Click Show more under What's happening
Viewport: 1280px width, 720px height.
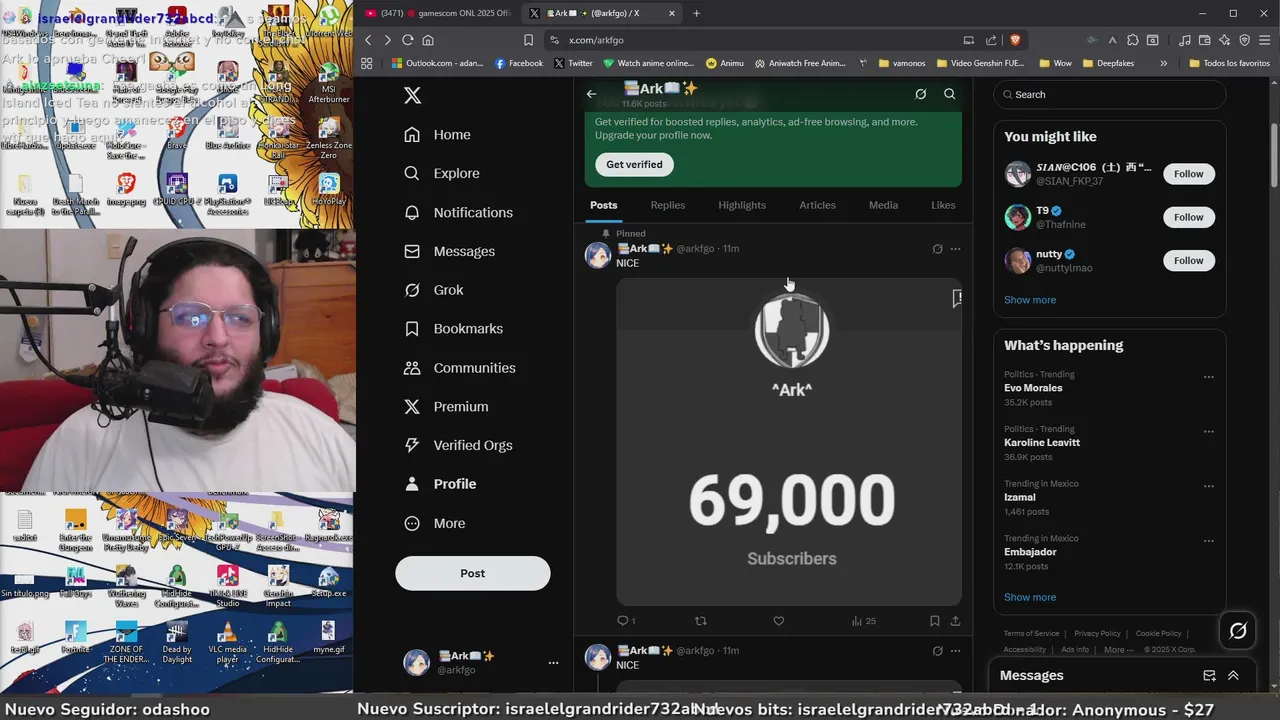click(1030, 597)
